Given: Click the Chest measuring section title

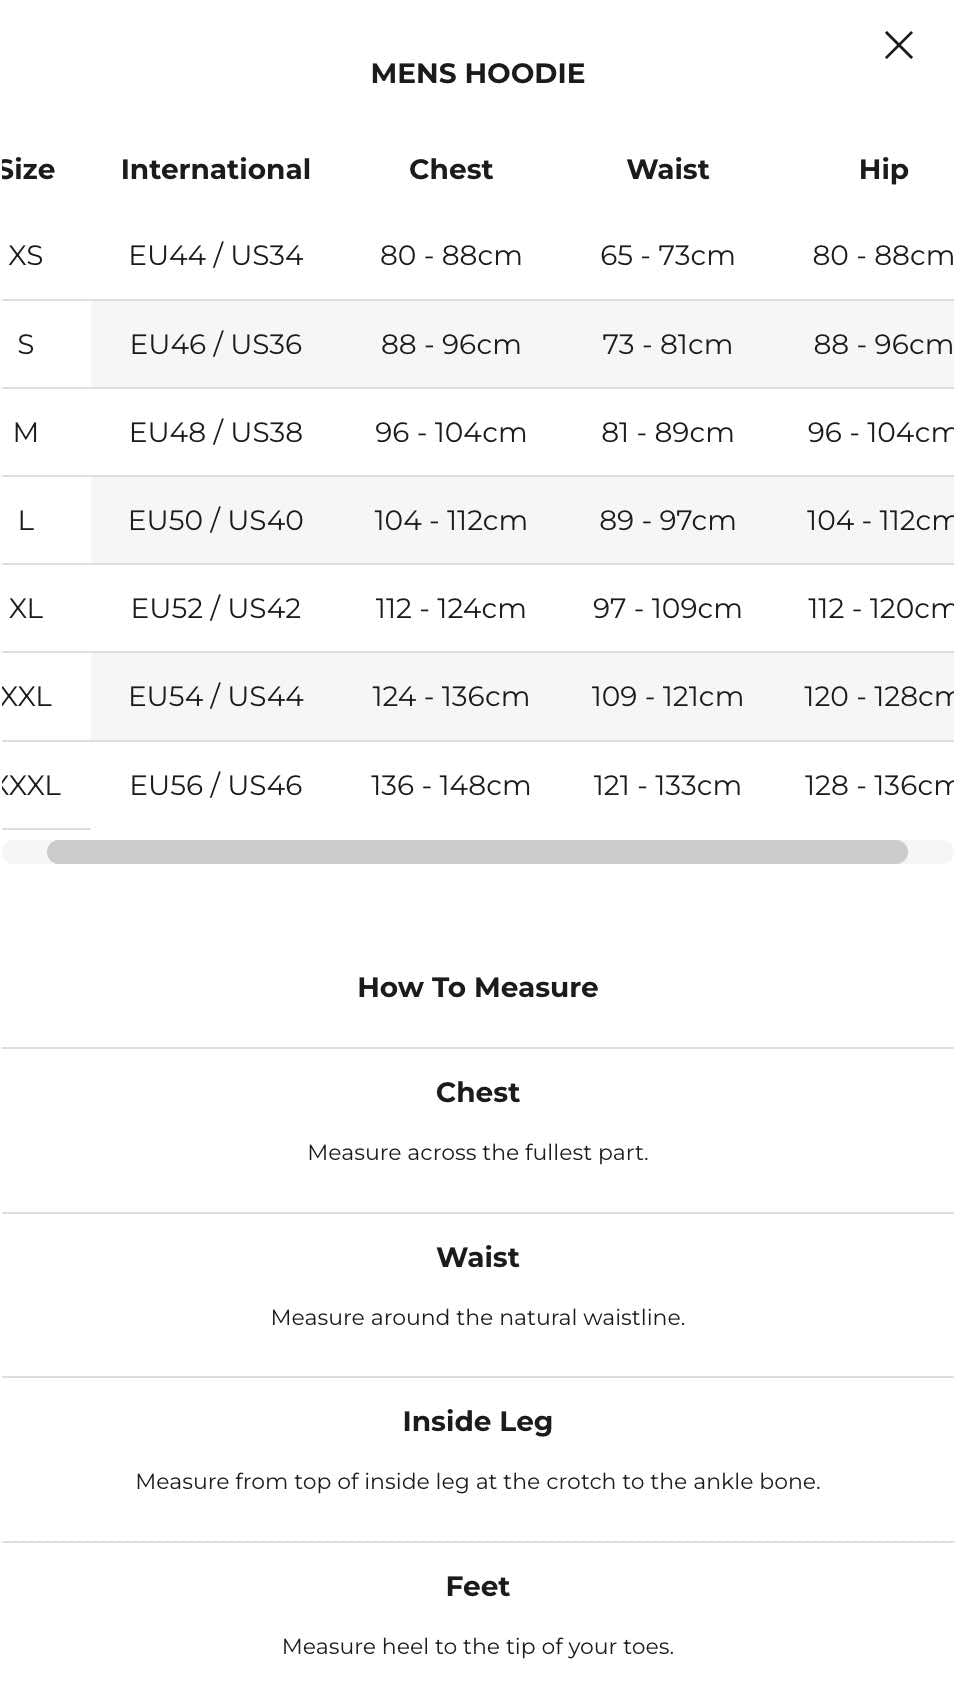Looking at the screenshot, I should click(x=477, y=1092).
